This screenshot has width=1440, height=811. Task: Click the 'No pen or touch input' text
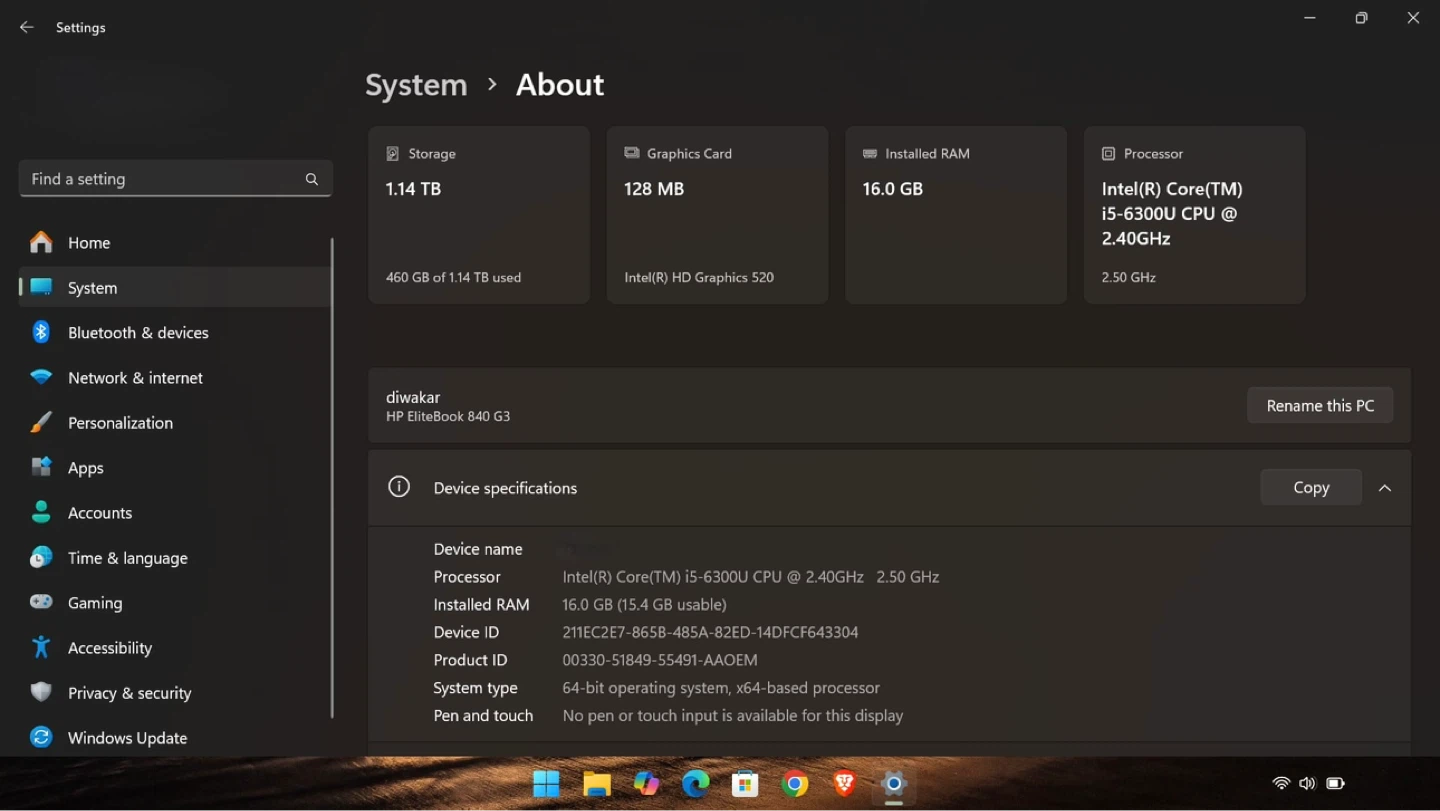pos(733,716)
